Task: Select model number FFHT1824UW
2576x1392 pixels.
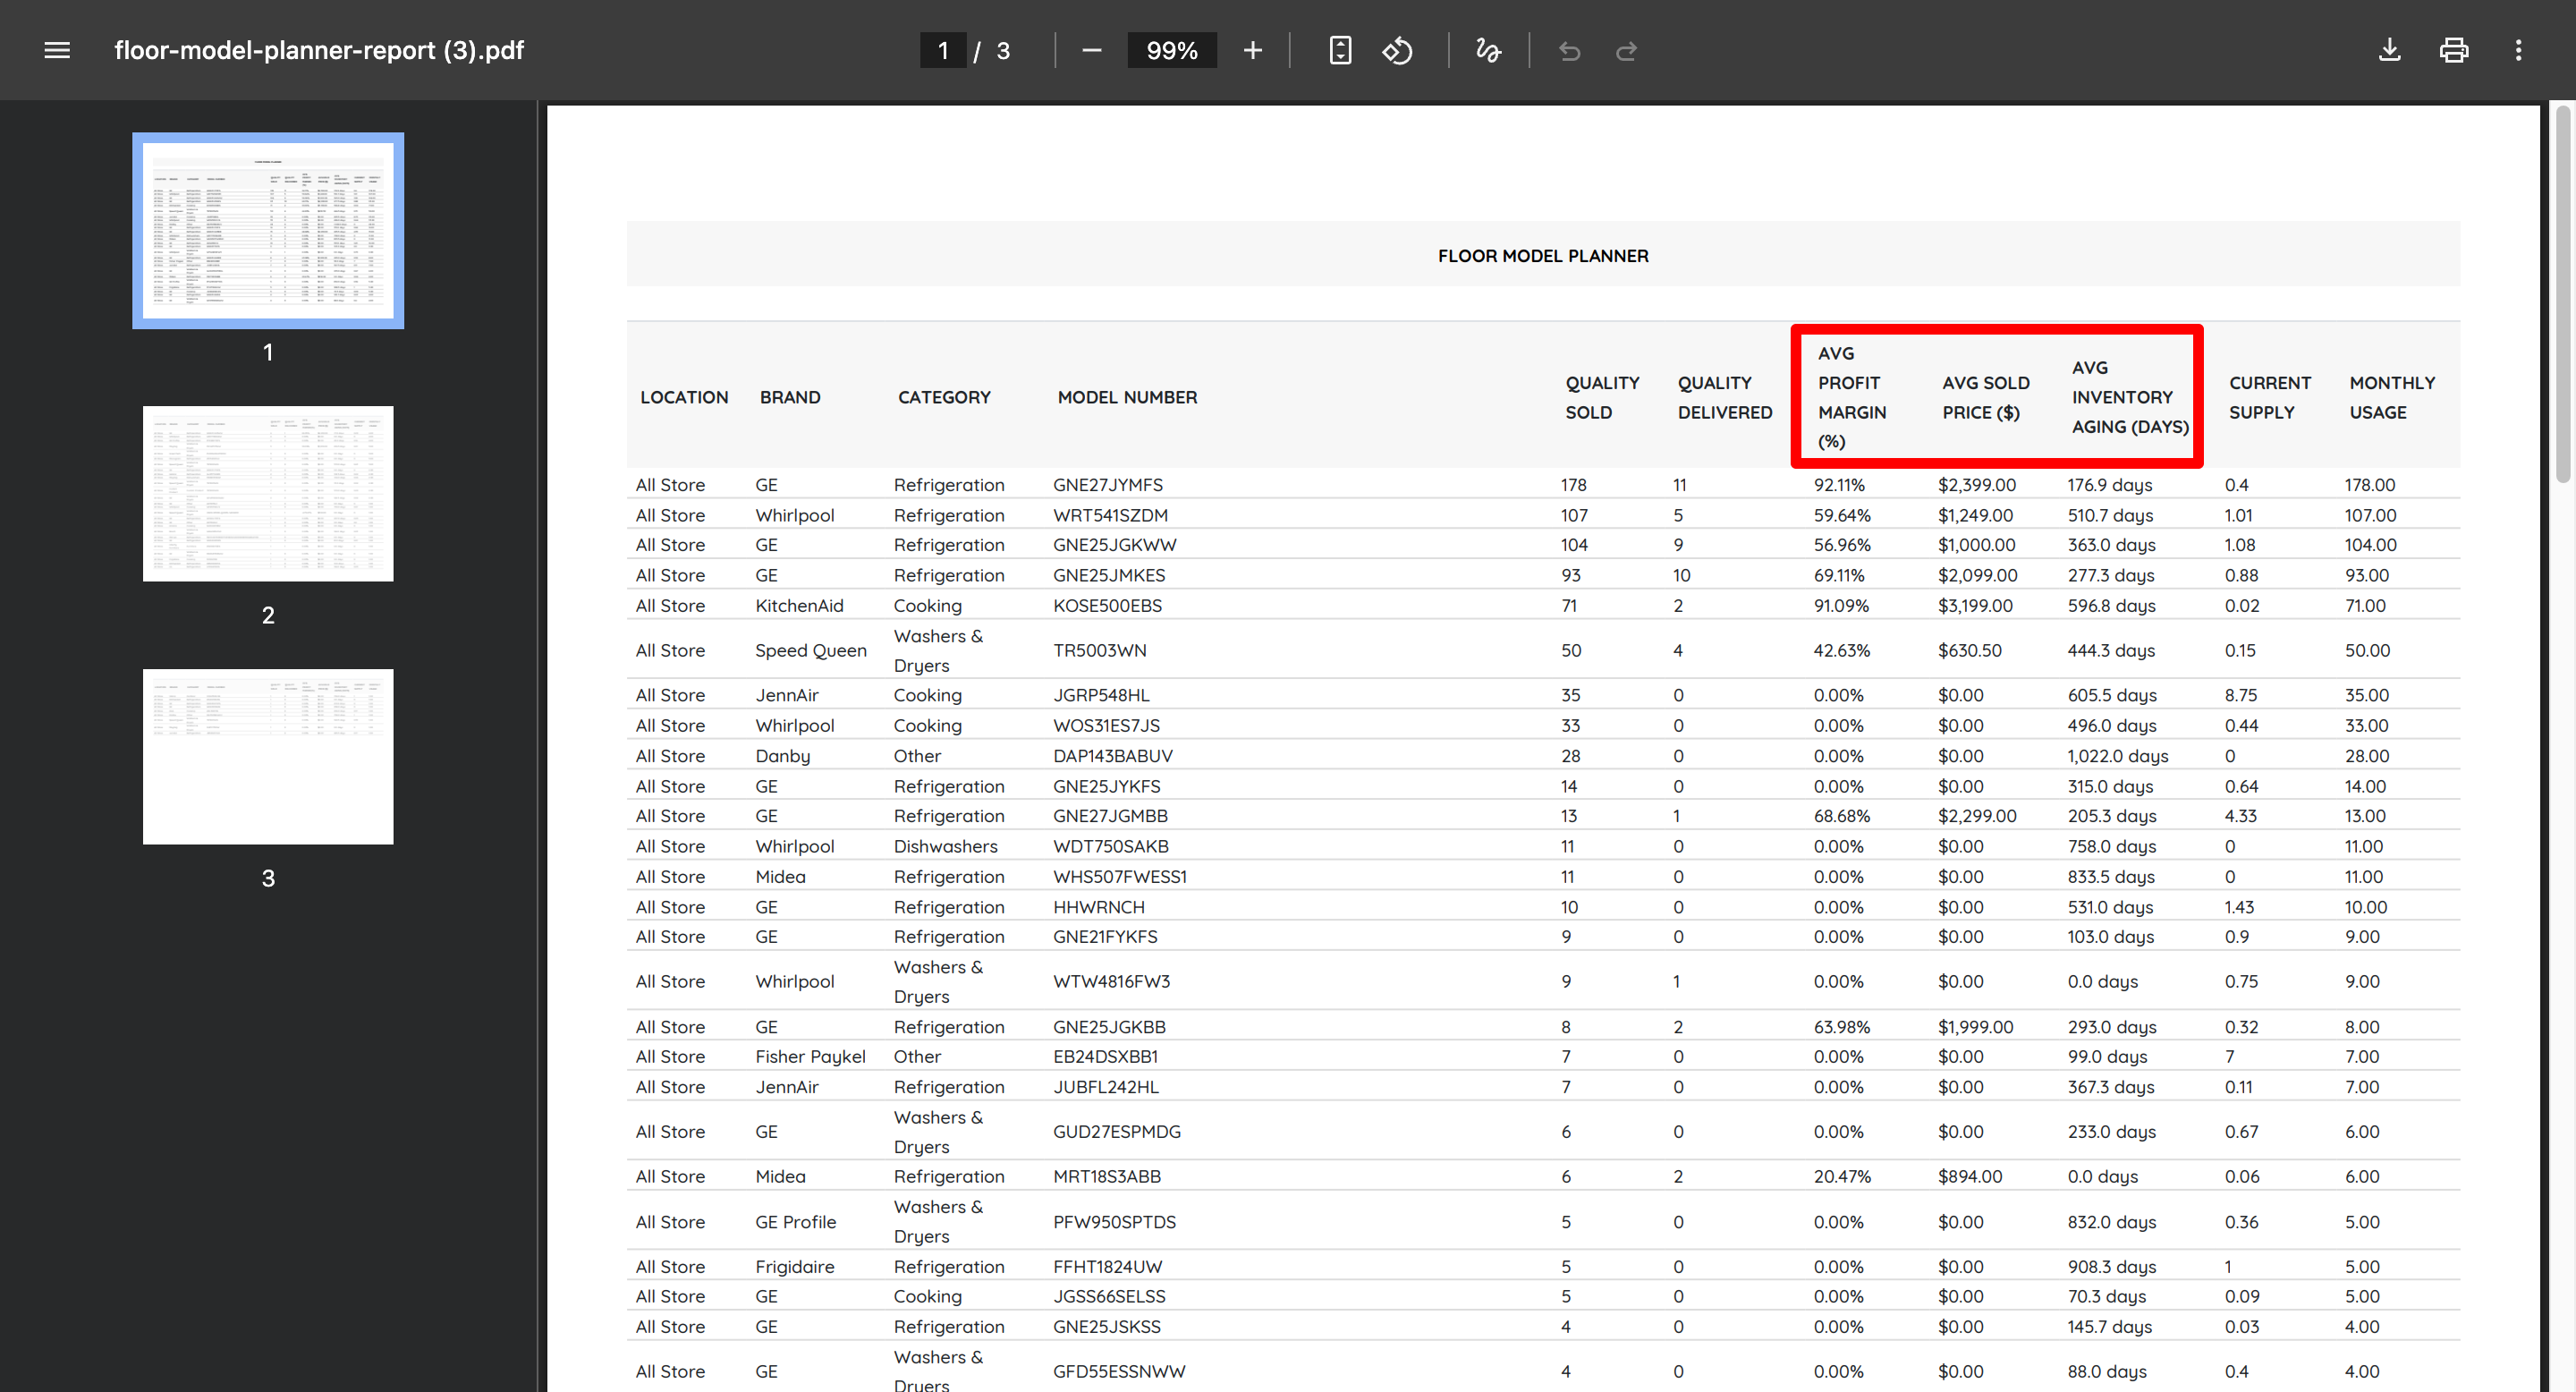Action: 1108,1267
